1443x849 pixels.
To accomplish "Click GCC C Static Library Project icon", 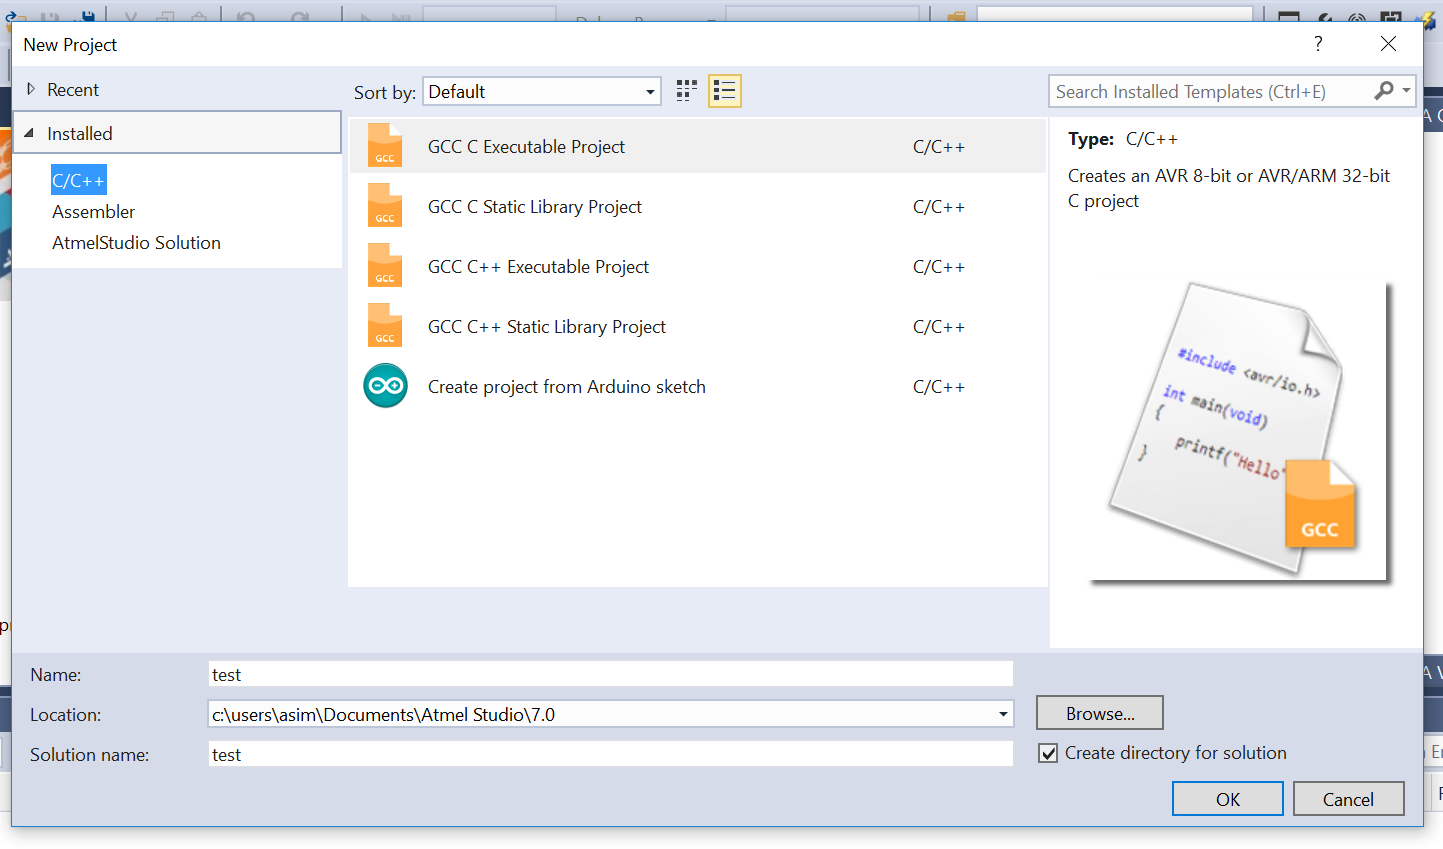I will click(385, 206).
